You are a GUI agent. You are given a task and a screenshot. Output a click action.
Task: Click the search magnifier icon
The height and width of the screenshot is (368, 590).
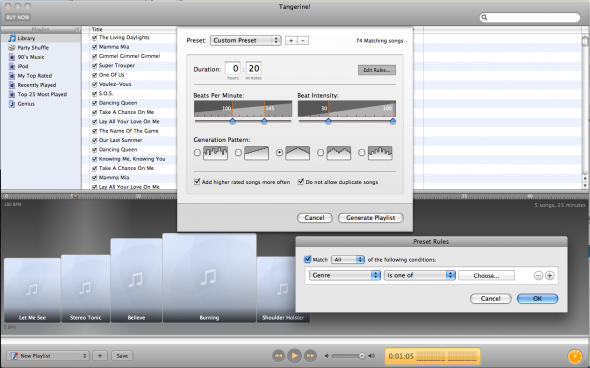point(485,17)
